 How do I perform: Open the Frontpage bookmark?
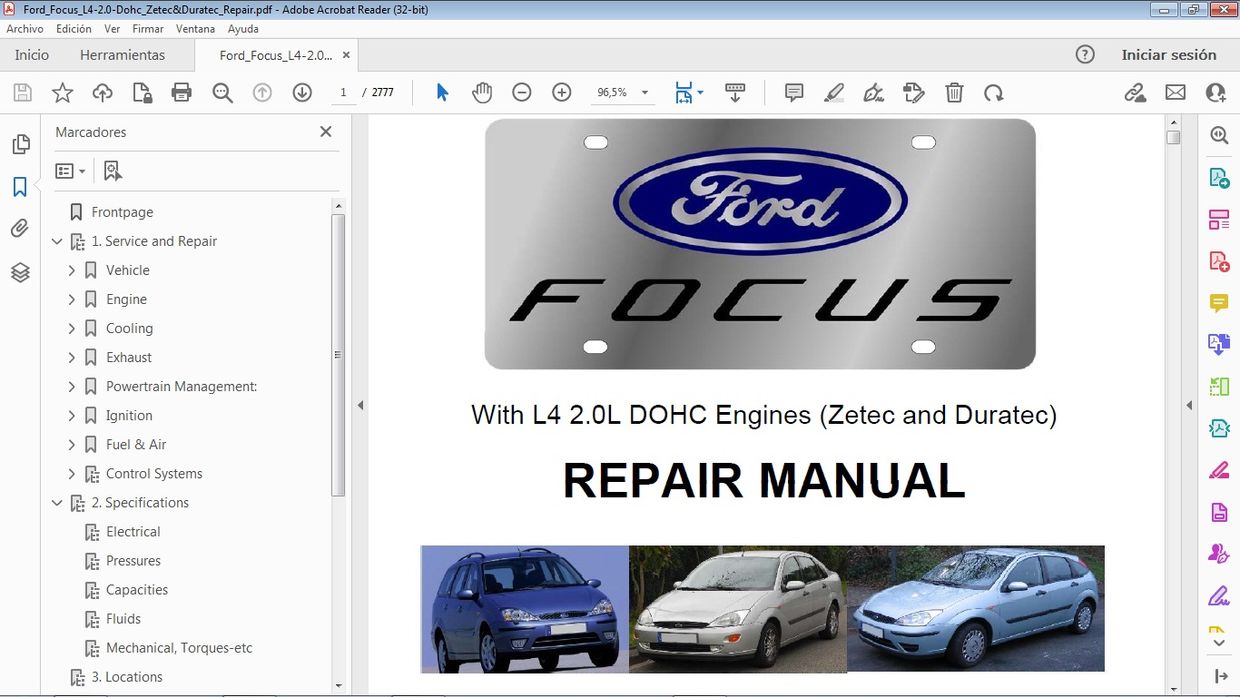[122, 212]
